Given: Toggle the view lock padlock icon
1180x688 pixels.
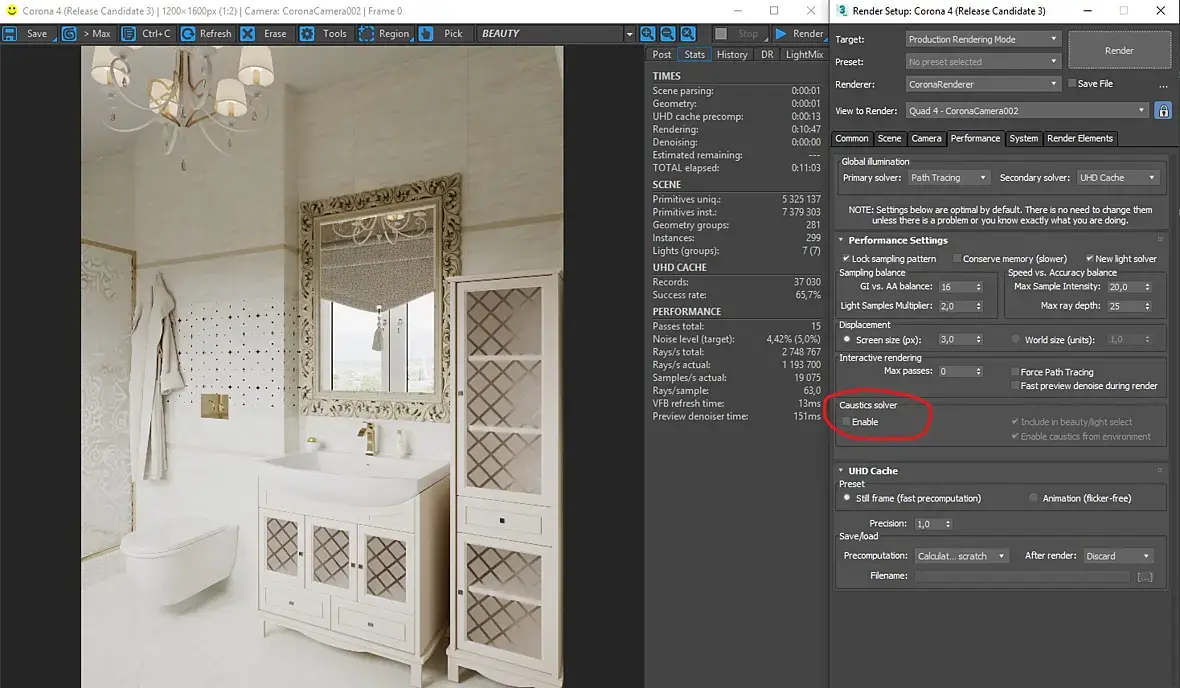Looking at the screenshot, I should click(x=1163, y=111).
